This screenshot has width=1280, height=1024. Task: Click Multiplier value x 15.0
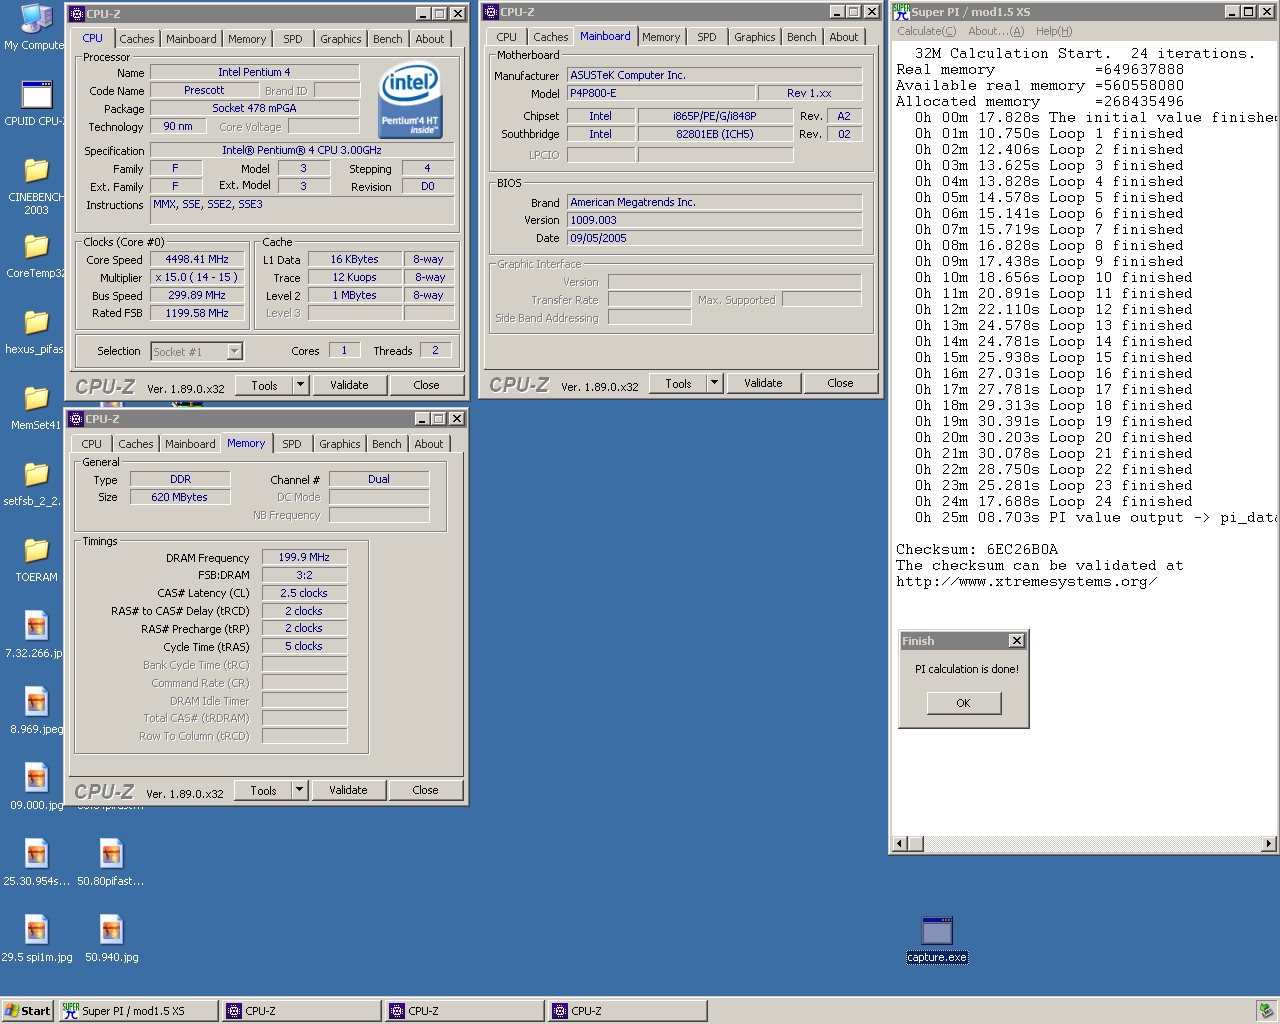pos(197,277)
